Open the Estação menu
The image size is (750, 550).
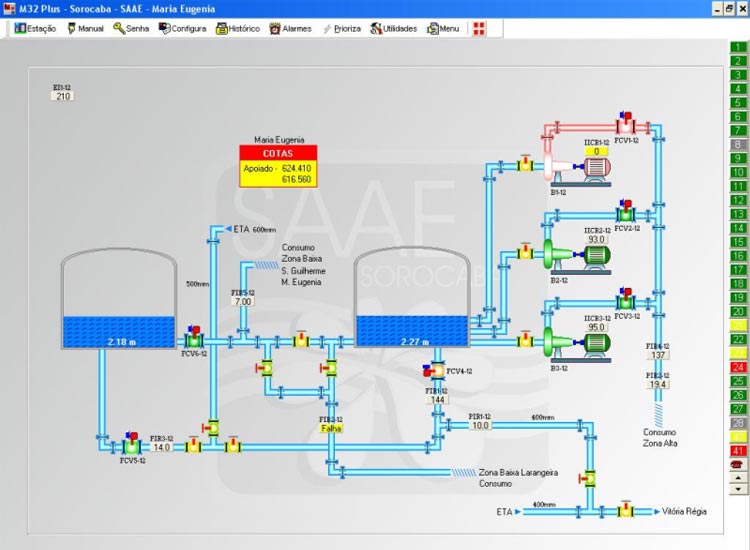pyautogui.click(x=35, y=29)
